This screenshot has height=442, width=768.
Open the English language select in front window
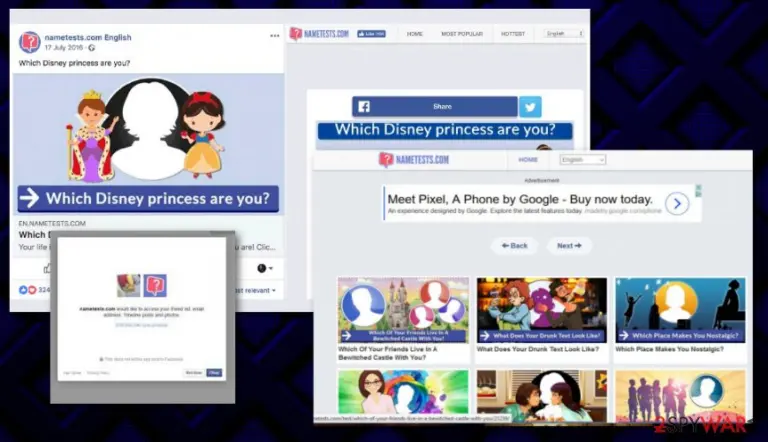[583, 160]
